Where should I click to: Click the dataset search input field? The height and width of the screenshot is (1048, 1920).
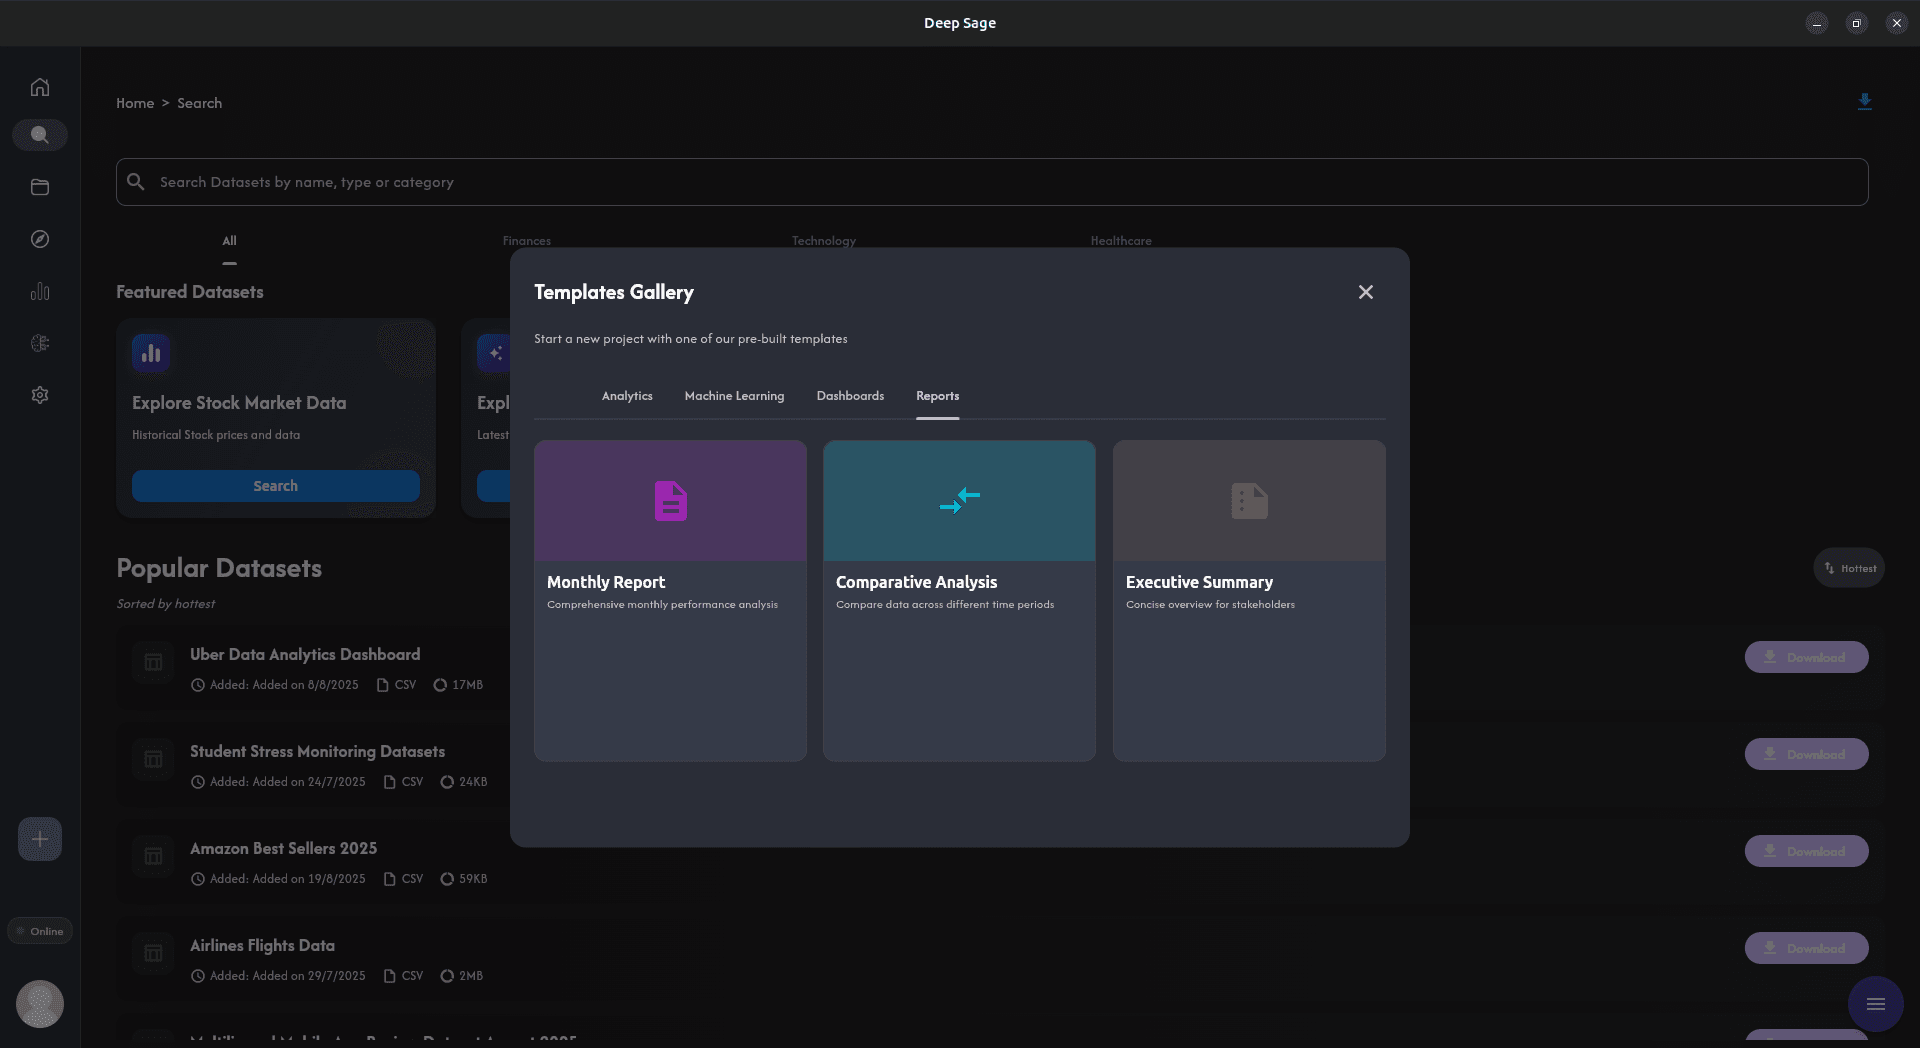[x=990, y=182]
